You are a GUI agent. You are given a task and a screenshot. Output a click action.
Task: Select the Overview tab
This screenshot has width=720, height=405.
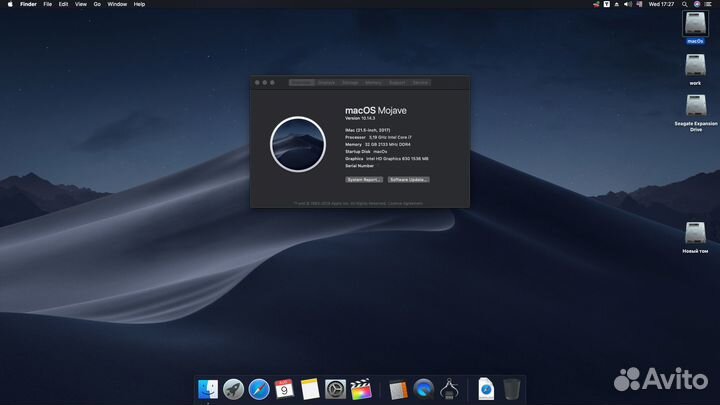[x=302, y=83]
